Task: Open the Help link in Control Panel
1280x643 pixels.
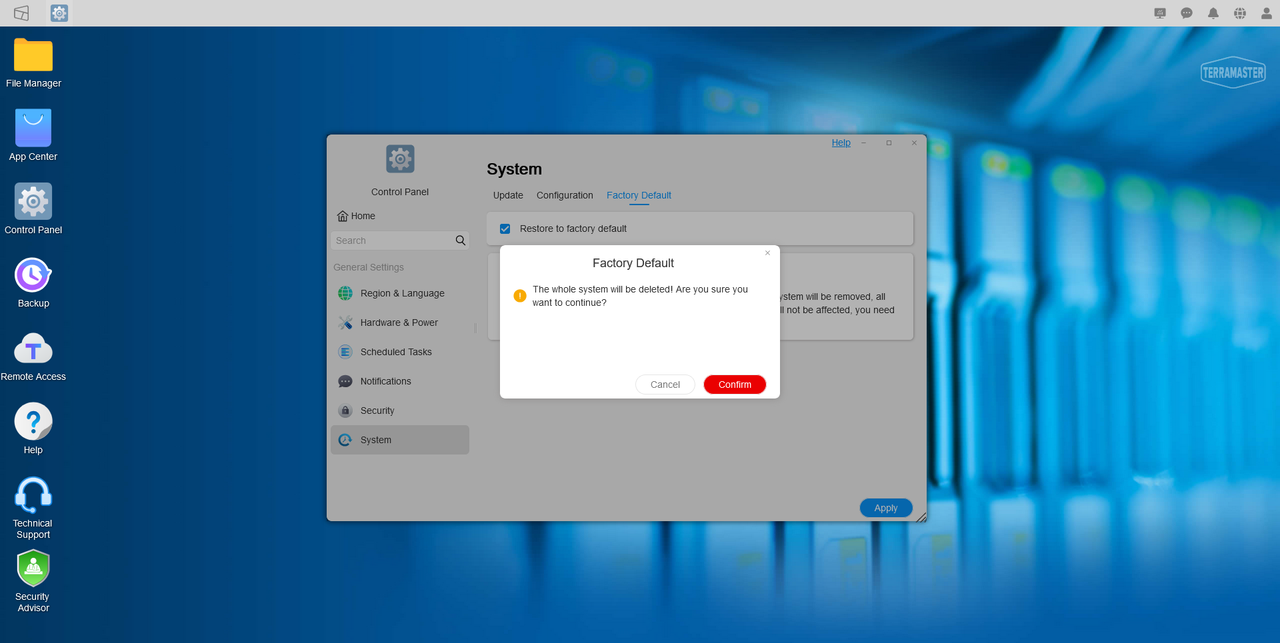Action: tap(841, 143)
